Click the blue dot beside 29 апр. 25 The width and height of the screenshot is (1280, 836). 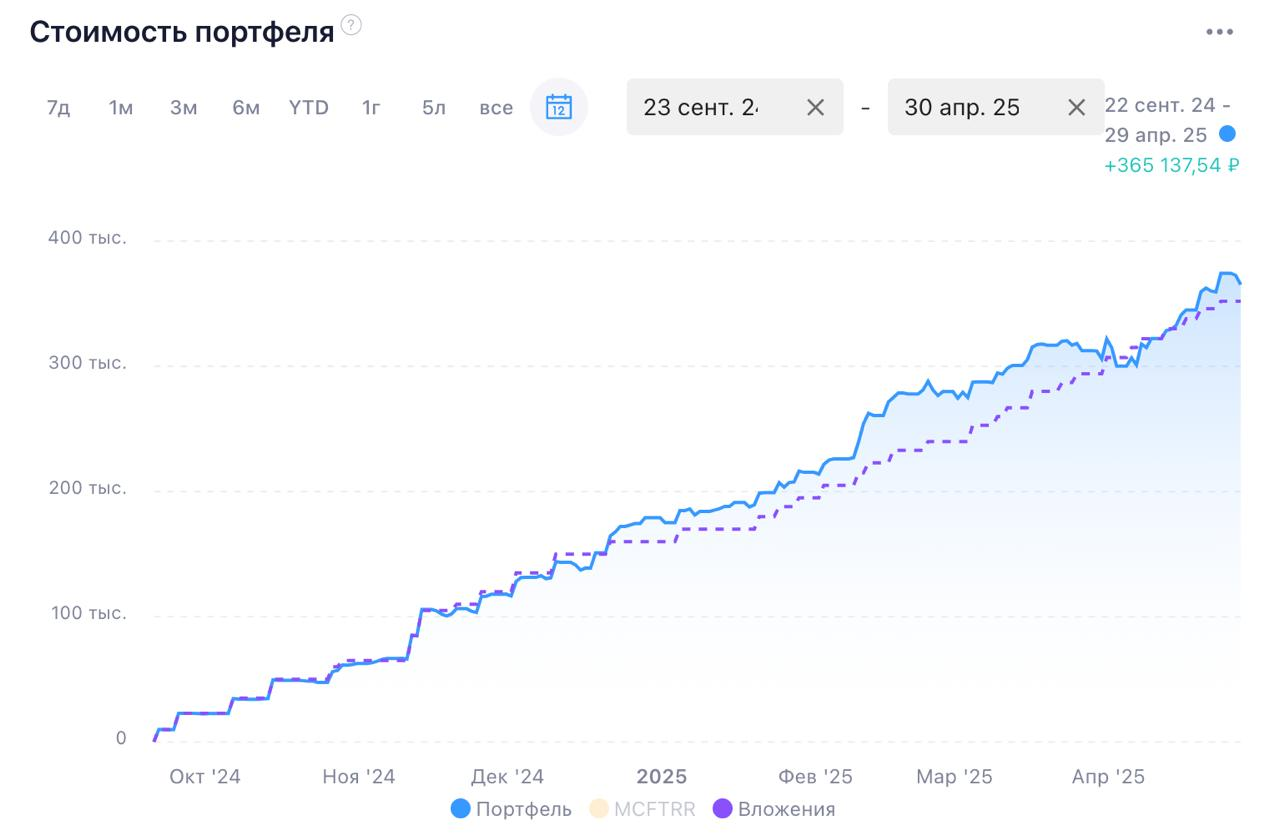tap(1228, 134)
